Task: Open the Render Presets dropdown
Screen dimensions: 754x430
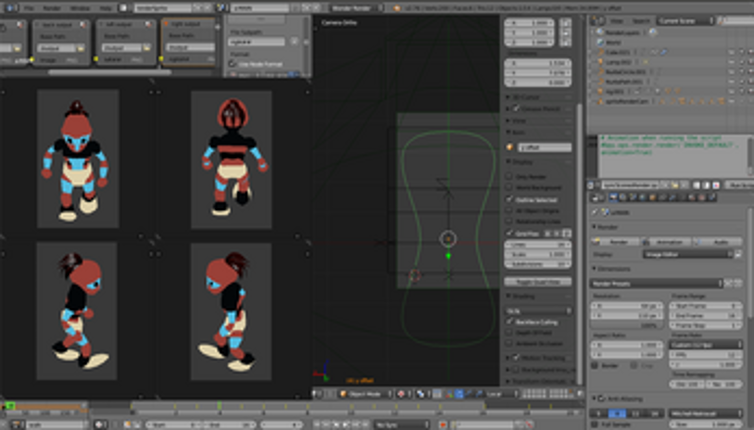Action: coord(656,283)
